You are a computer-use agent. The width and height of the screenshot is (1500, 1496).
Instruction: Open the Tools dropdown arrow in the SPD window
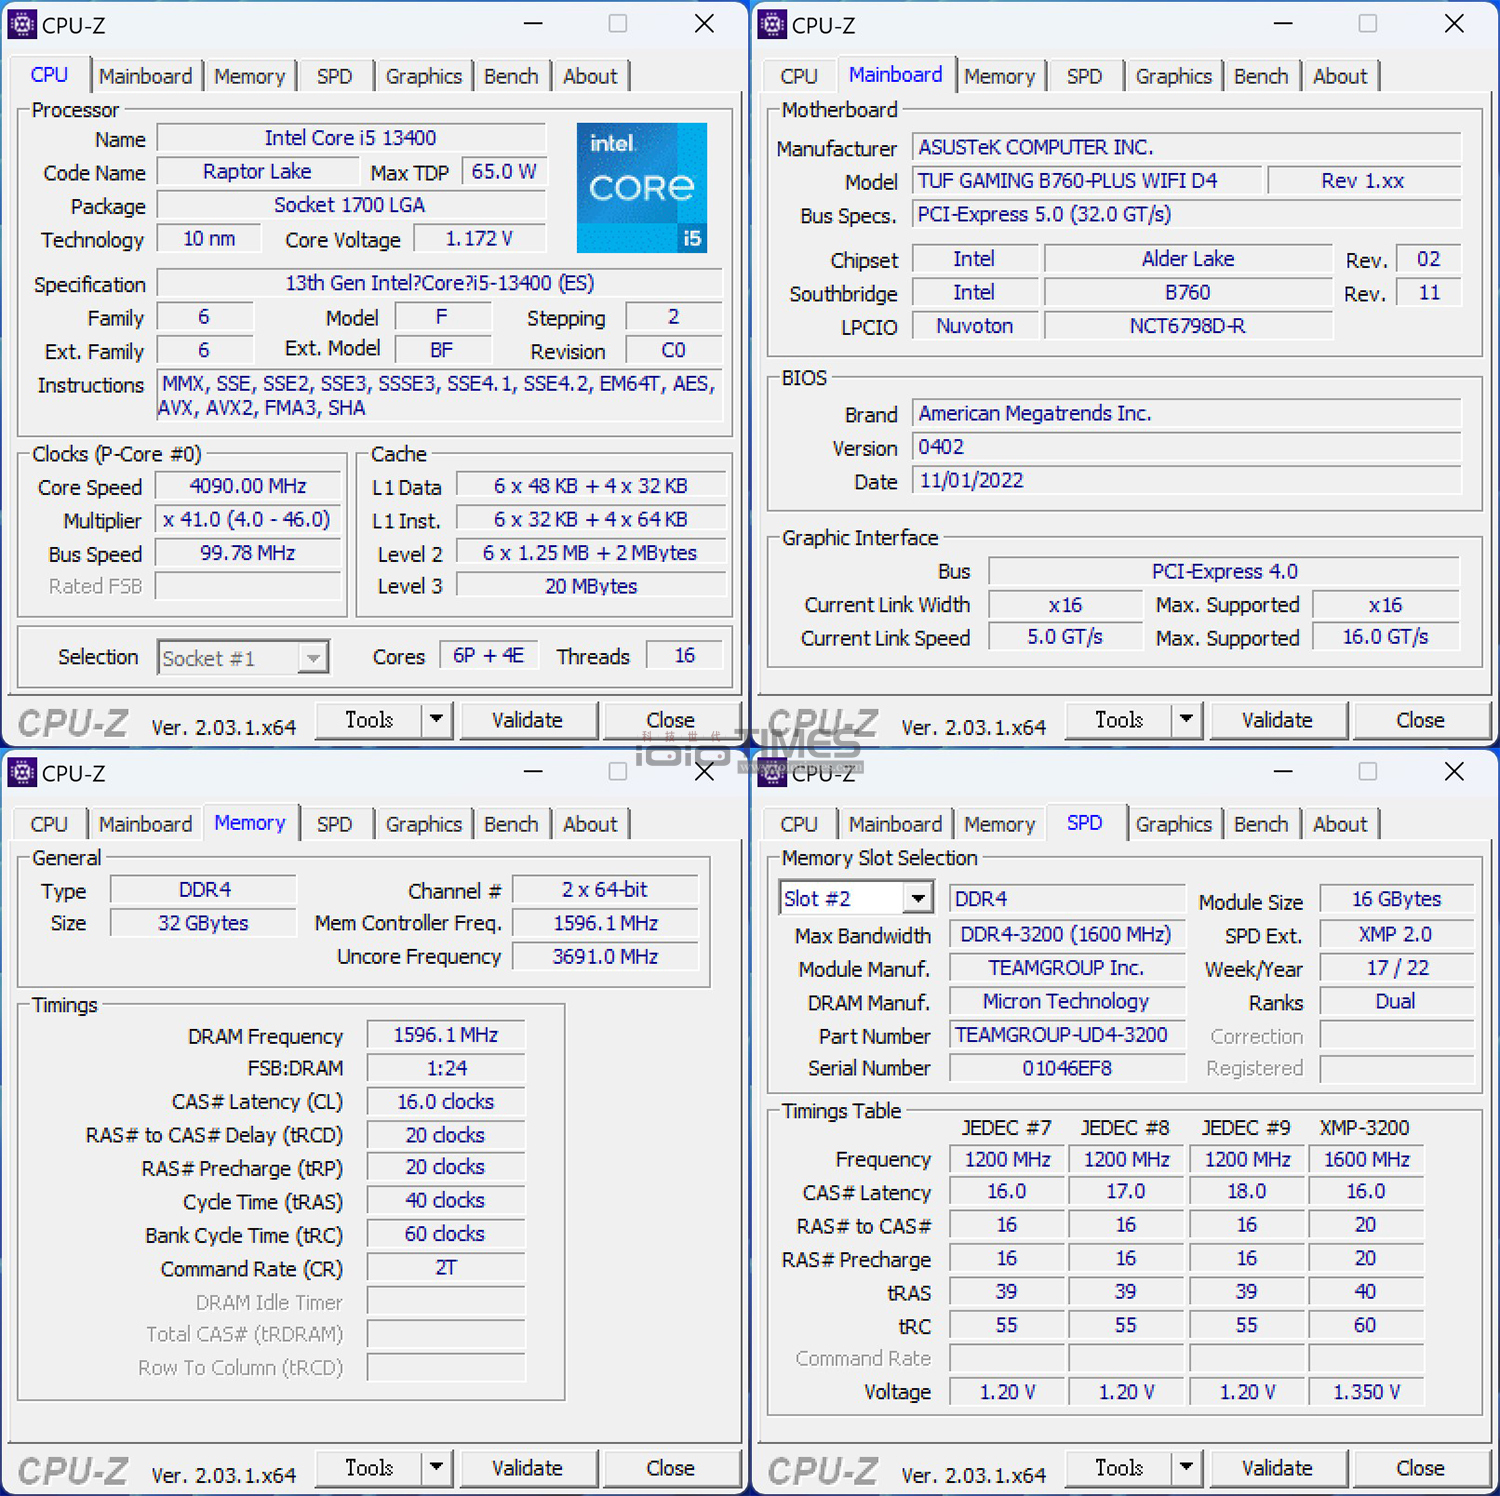click(1187, 1467)
